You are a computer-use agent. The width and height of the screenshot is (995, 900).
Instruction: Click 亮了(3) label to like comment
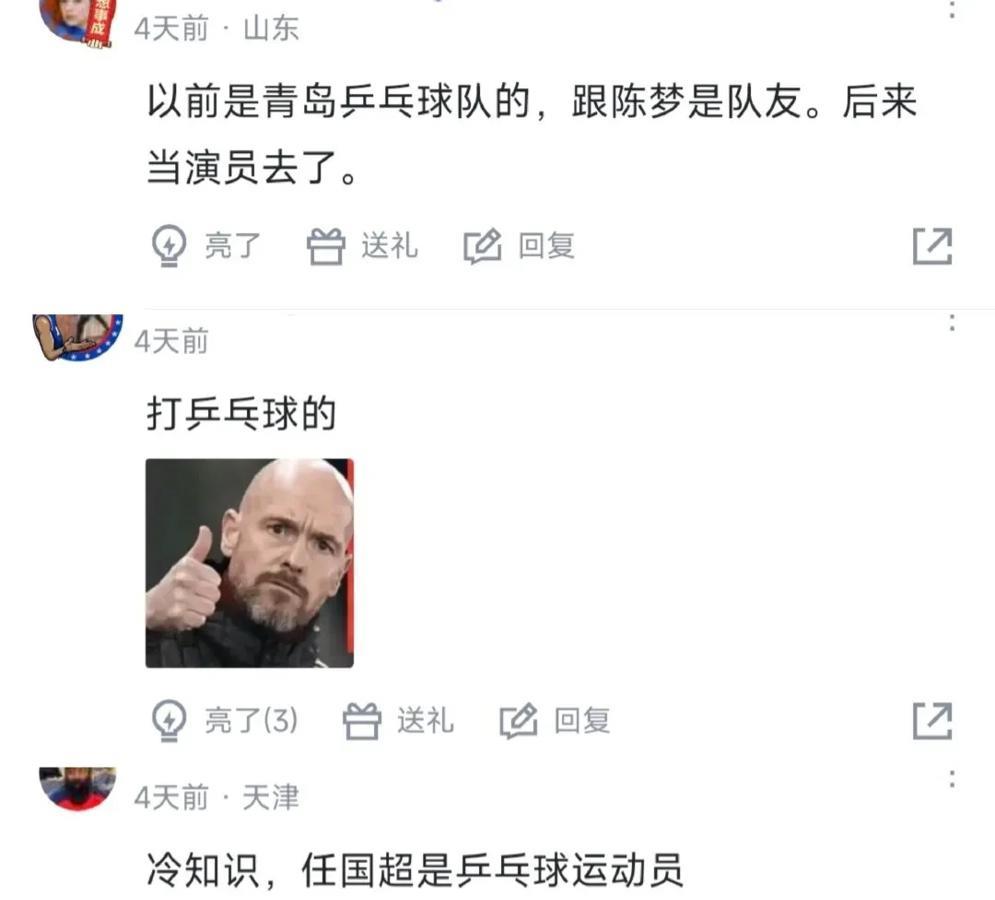pyautogui.click(x=251, y=721)
